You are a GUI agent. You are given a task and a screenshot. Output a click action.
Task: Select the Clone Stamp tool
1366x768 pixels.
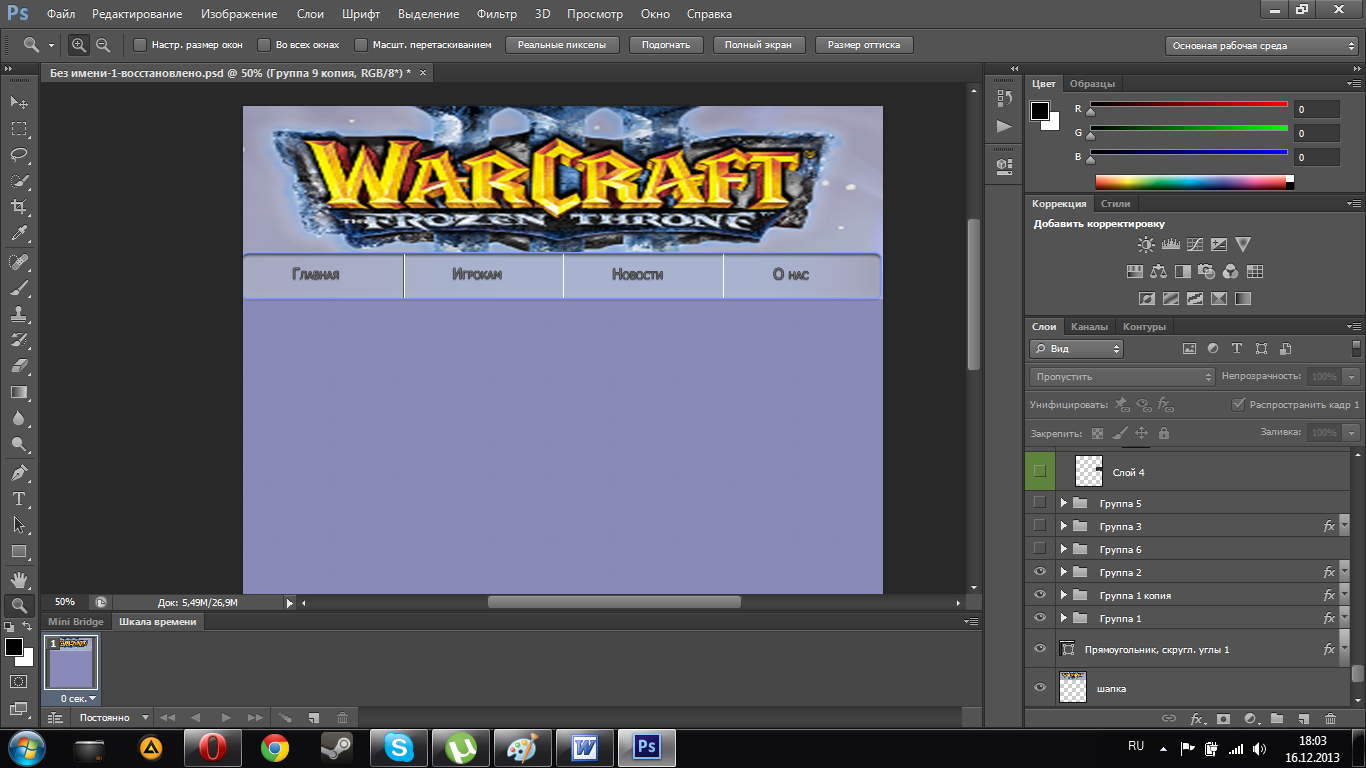pyautogui.click(x=19, y=314)
